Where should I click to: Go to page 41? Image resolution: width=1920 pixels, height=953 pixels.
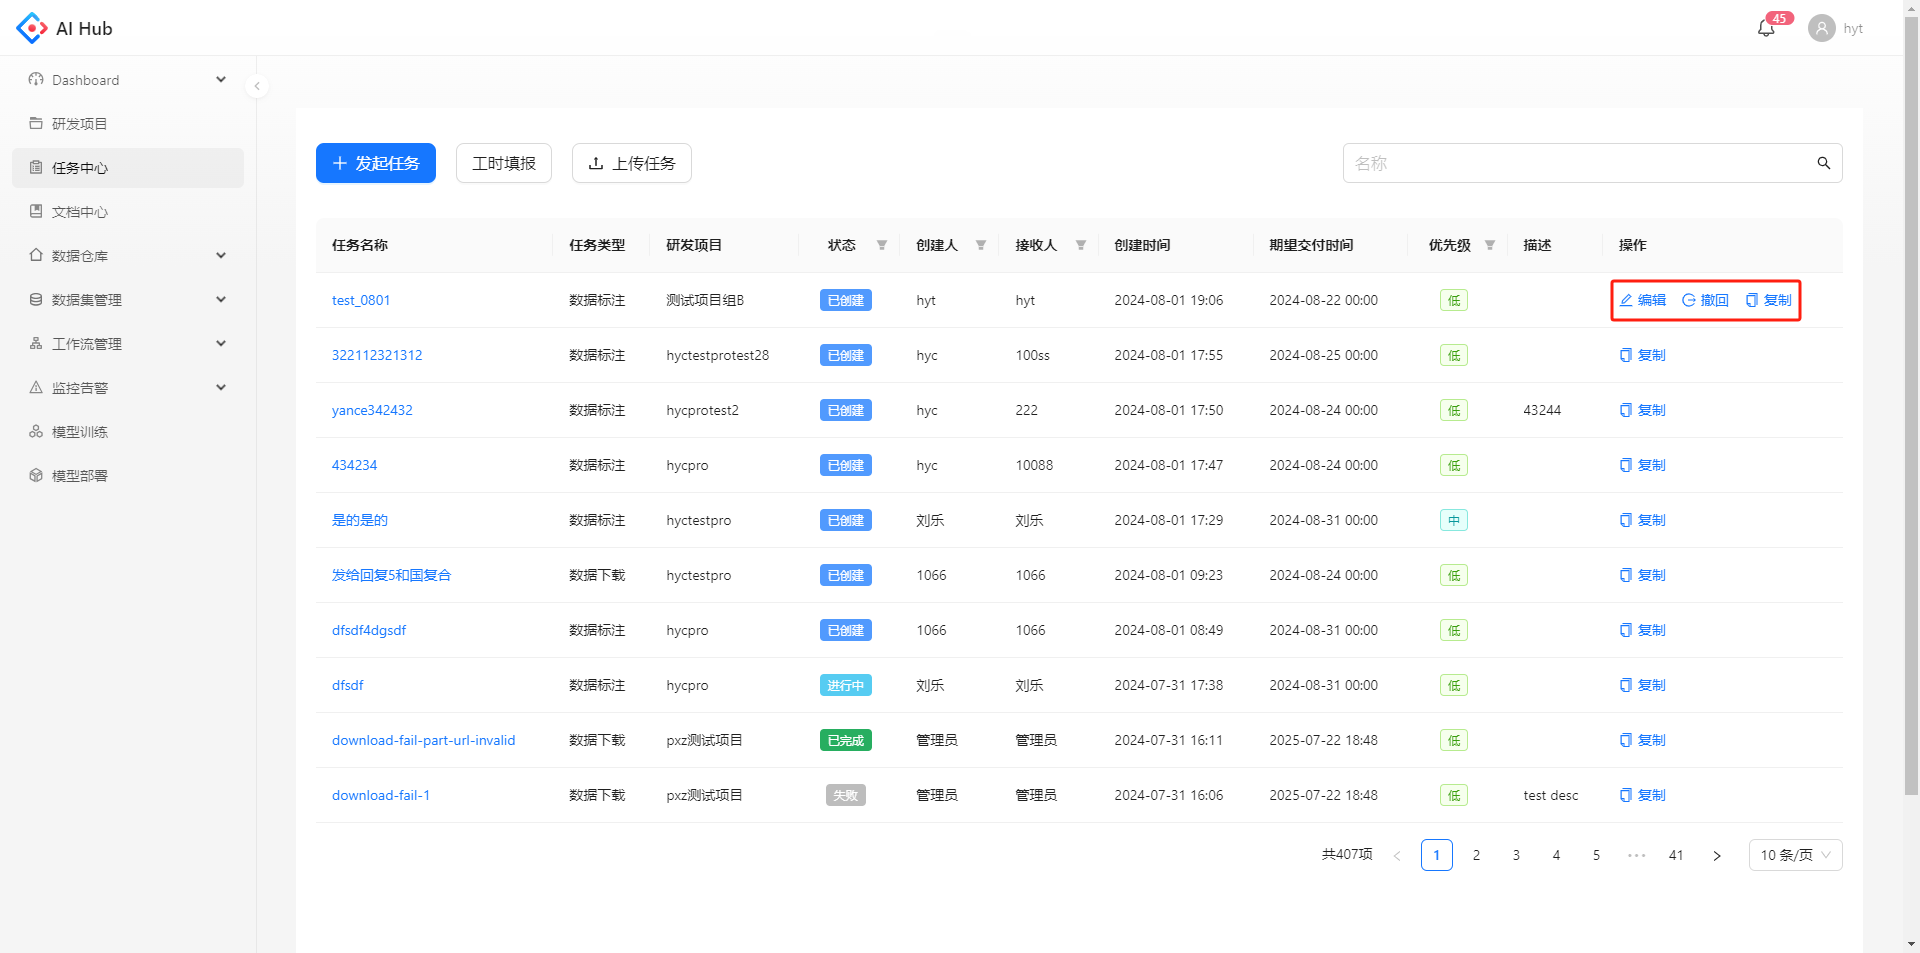1677,855
